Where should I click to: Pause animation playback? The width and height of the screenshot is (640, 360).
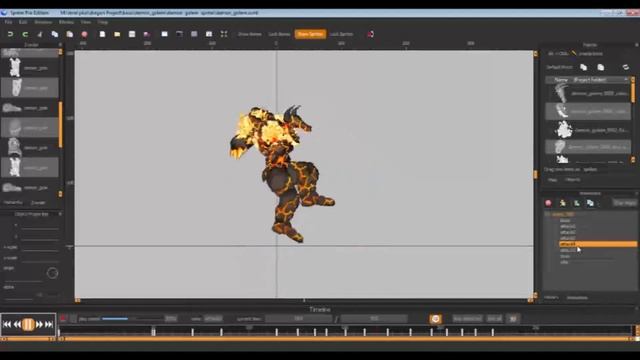click(x=28, y=324)
